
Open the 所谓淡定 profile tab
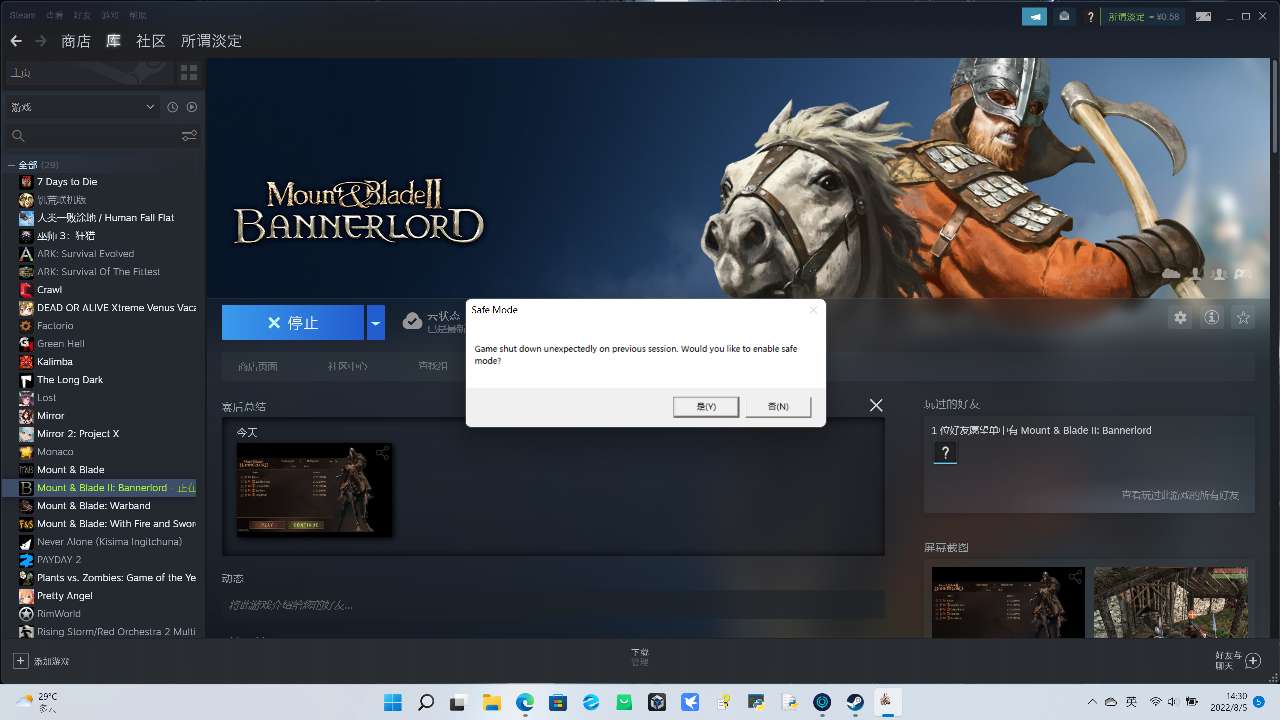coord(211,41)
